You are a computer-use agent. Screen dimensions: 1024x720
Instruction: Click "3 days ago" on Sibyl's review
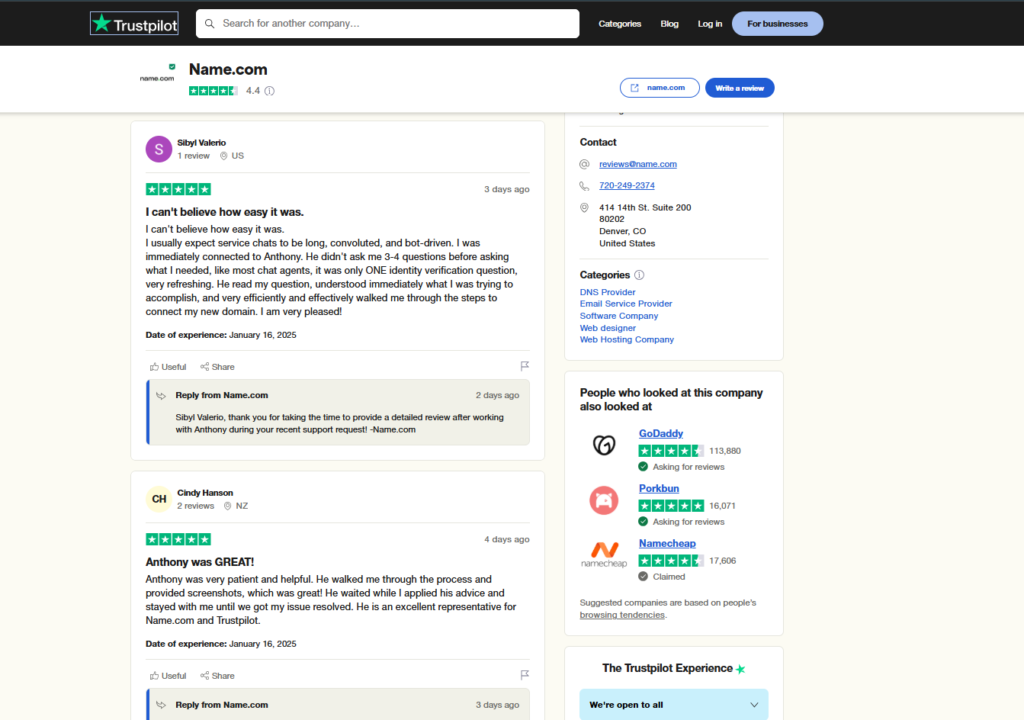coord(507,189)
